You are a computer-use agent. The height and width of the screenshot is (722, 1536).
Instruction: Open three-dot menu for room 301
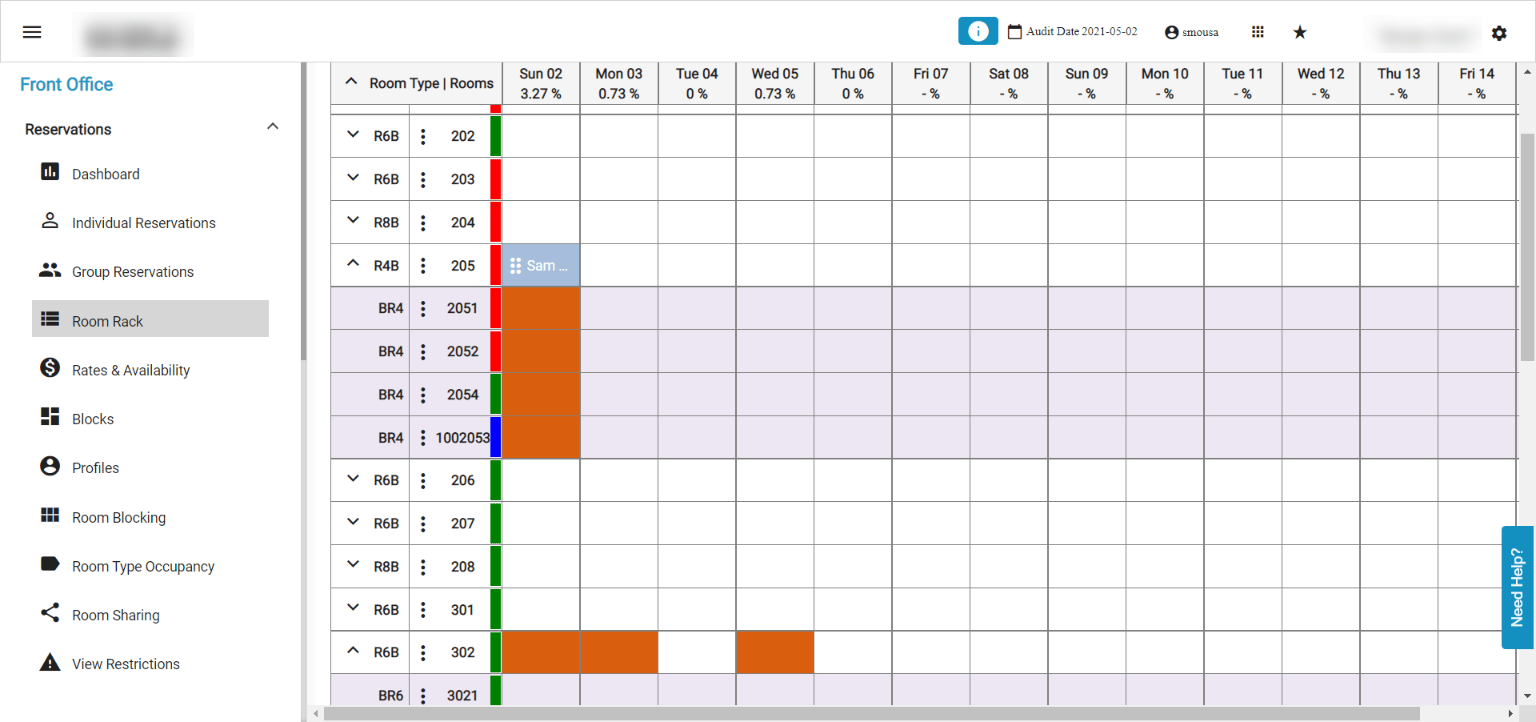pos(423,609)
